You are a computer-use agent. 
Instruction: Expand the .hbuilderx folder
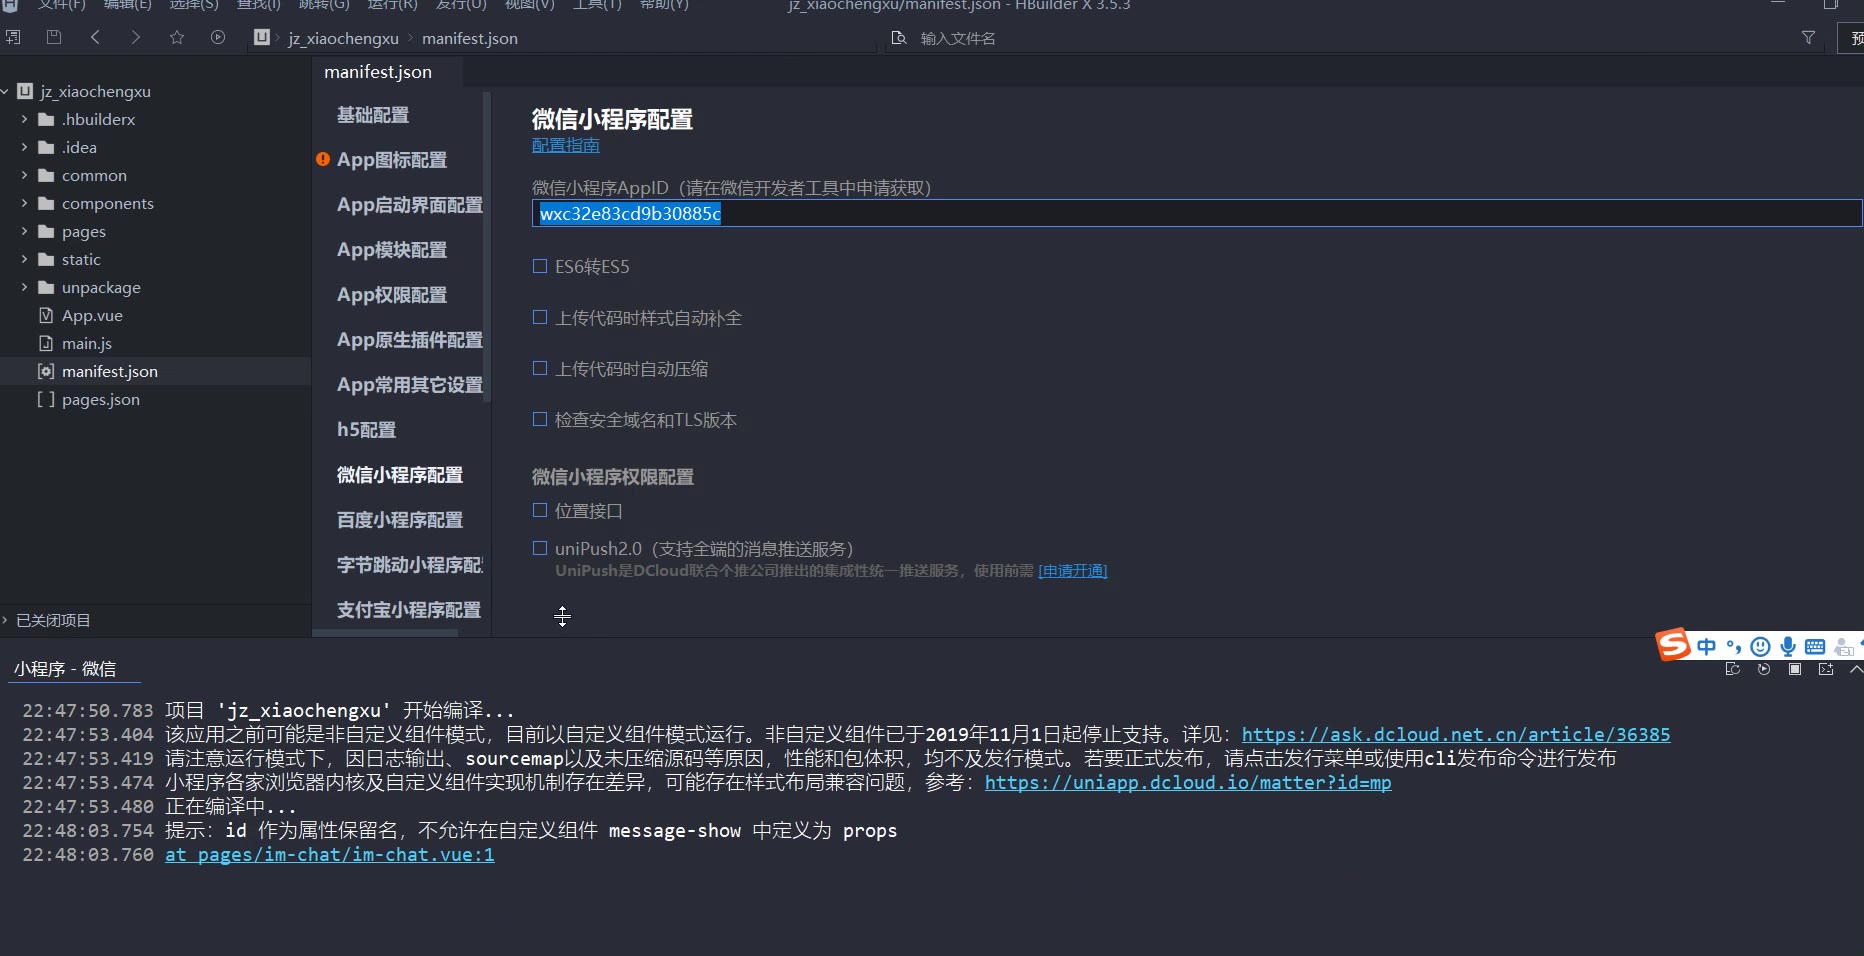(24, 119)
